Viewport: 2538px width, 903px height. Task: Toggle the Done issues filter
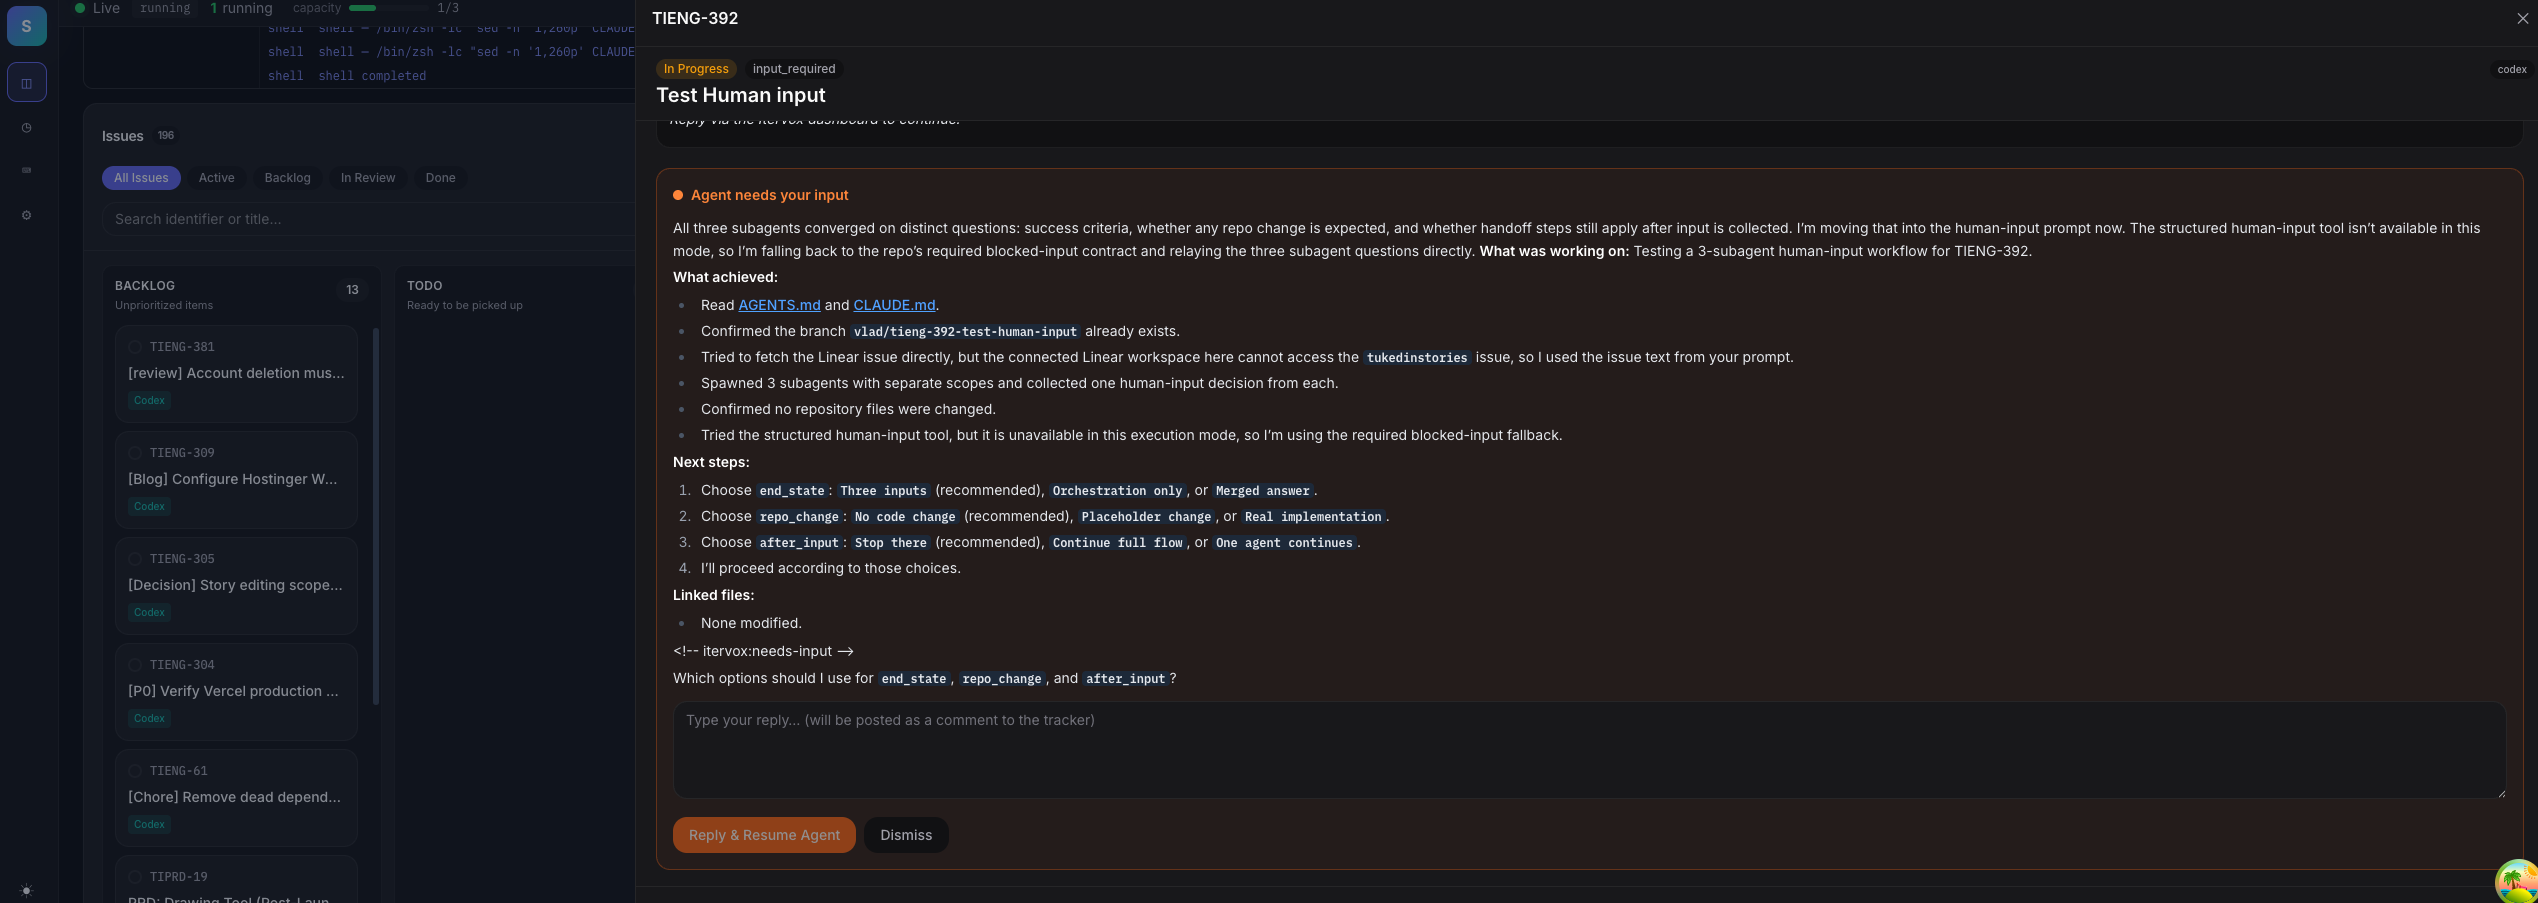click(440, 177)
